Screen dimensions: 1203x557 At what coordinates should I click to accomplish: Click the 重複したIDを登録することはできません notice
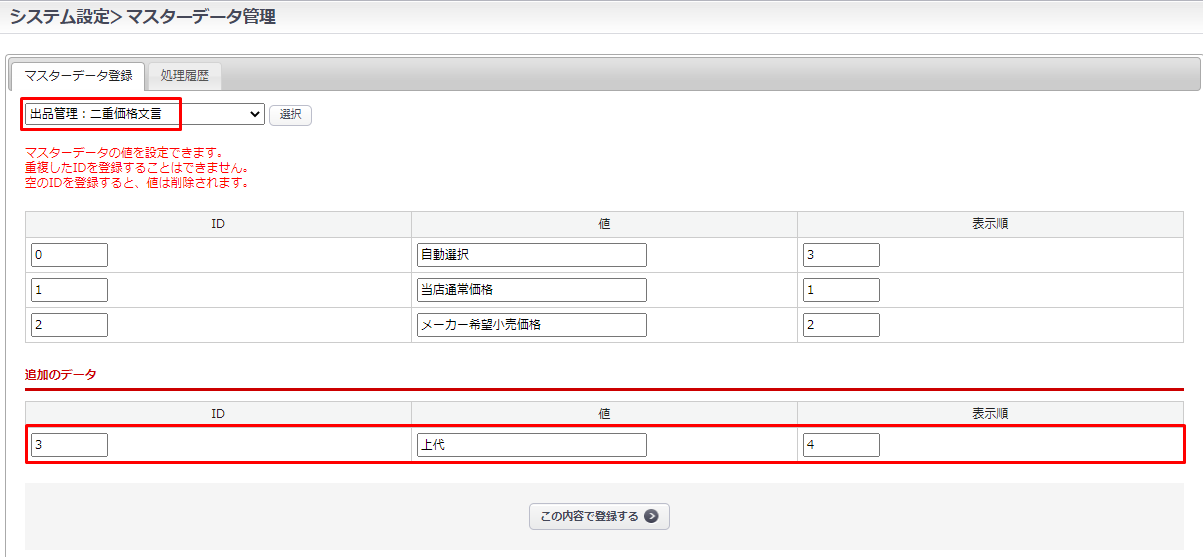click(137, 168)
